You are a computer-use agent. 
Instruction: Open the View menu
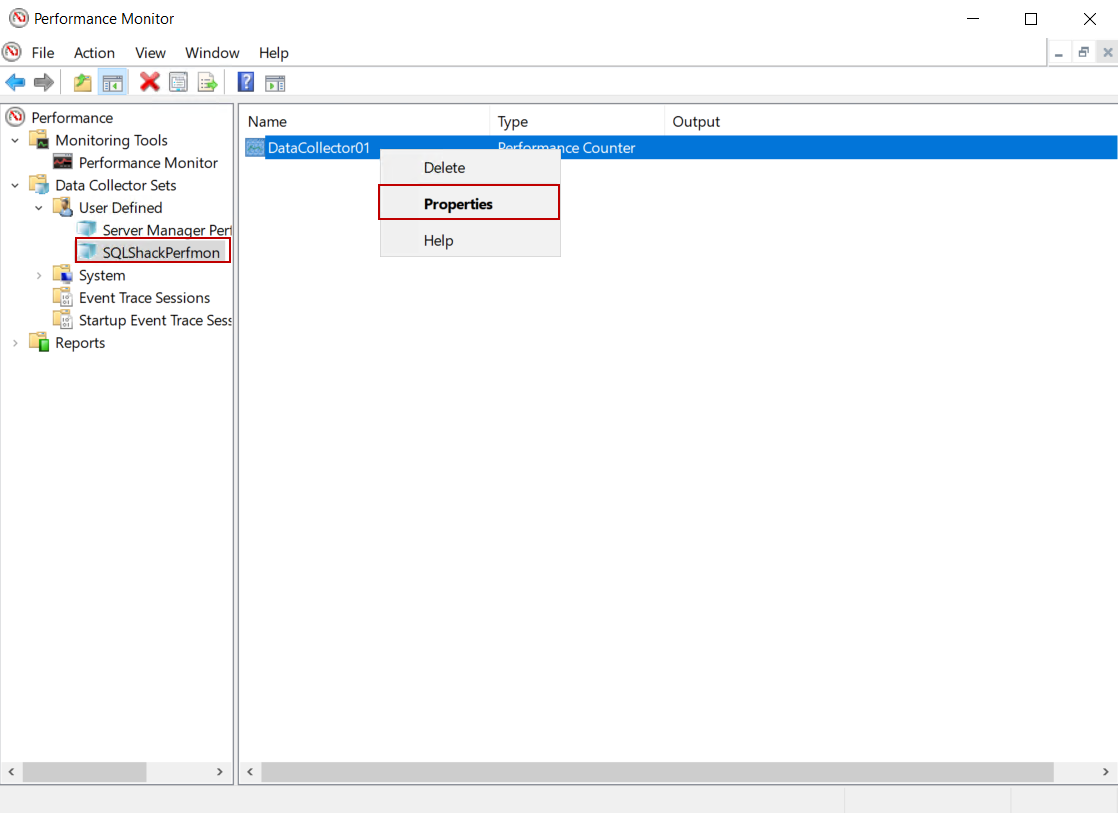pyautogui.click(x=150, y=53)
